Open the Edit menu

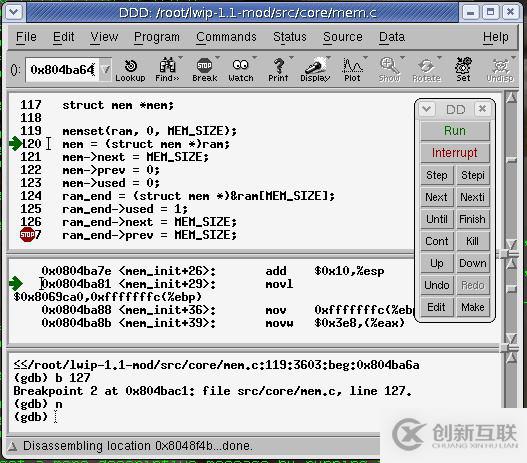click(64, 37)
